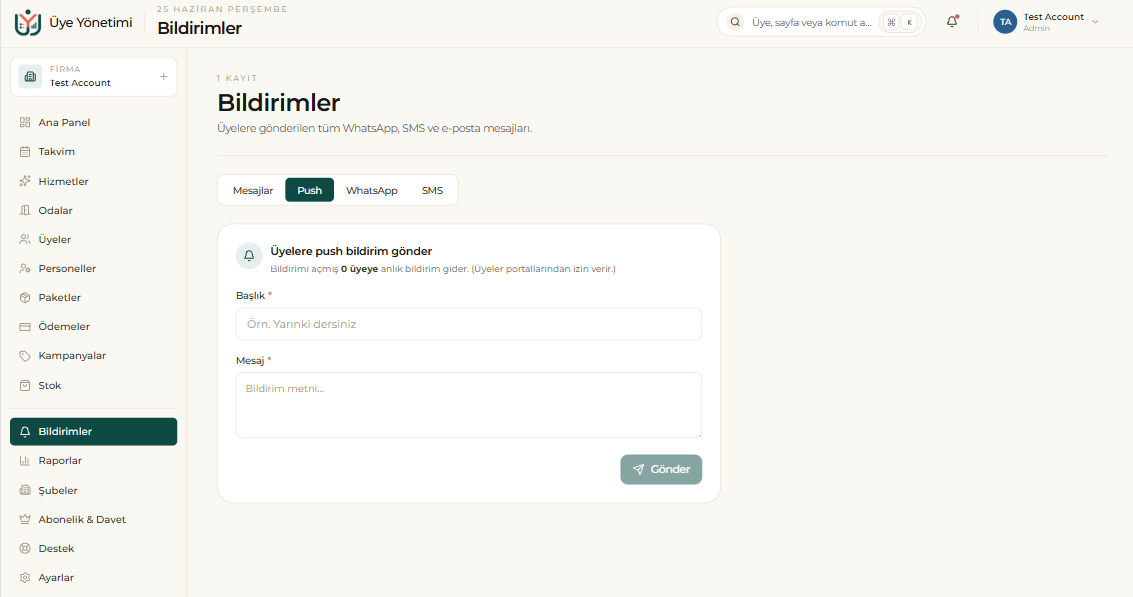The height and width of the screenshot is (597, 1133).
Task: Click the search magnifier icon
Action: 735,22
